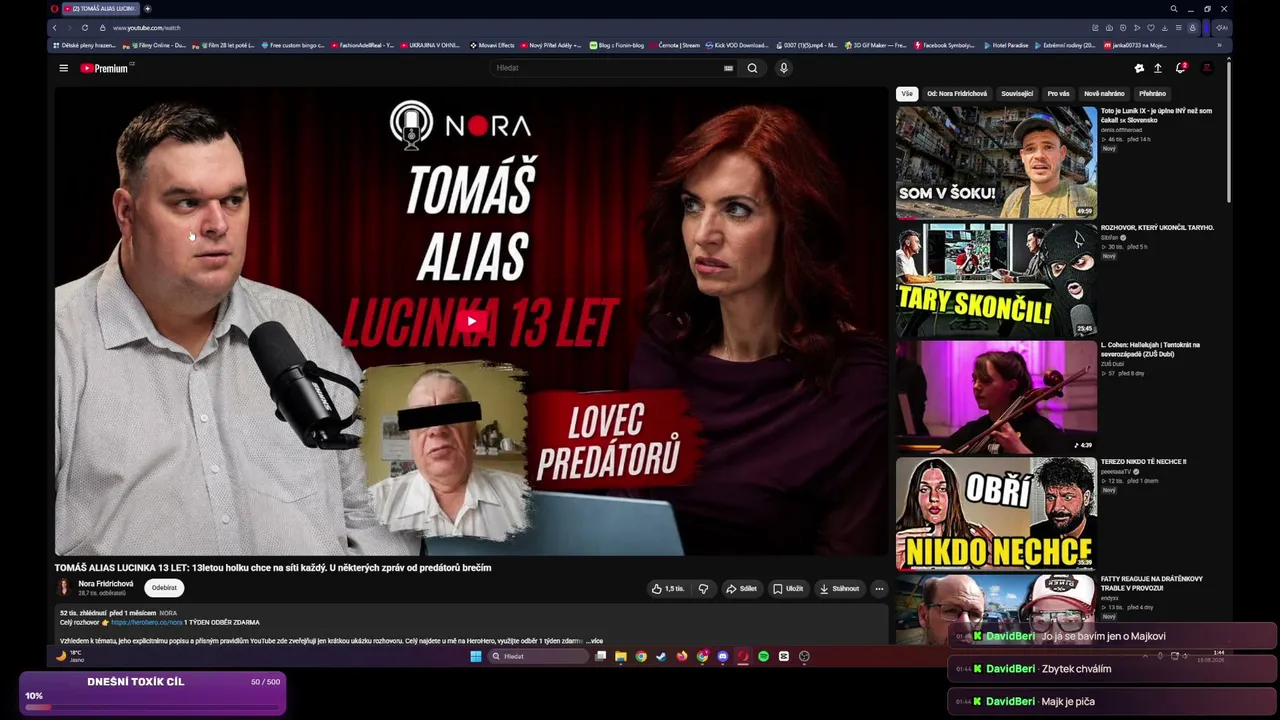Screen dimensions: 1280x720
Task: Open the TARY SKONČIL video thumbnail
Action: [996, 280]
